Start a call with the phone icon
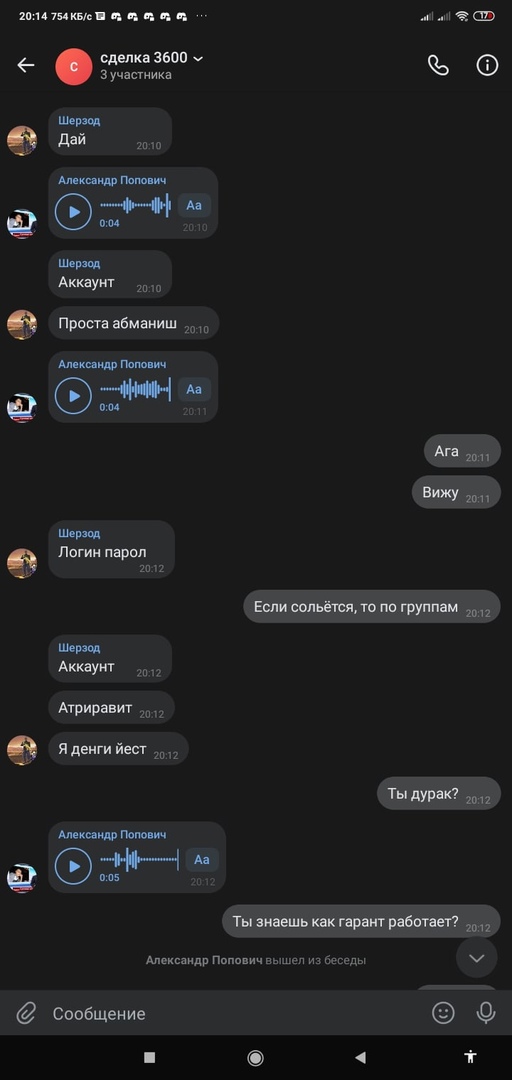Screen dimensions: 512x1080 (x=438, y=65)
